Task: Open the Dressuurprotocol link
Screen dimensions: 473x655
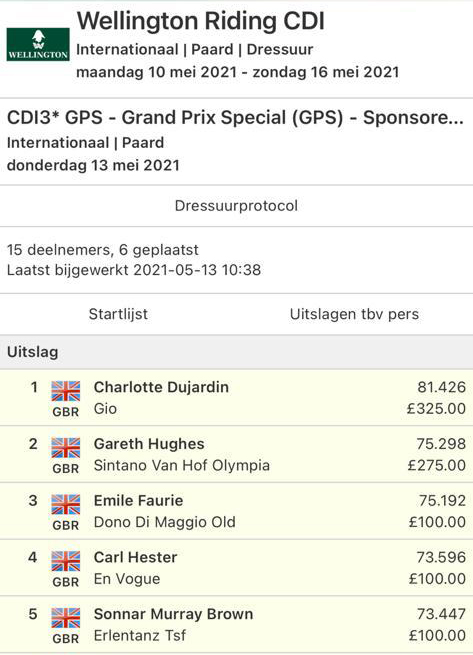Action: 236,206
